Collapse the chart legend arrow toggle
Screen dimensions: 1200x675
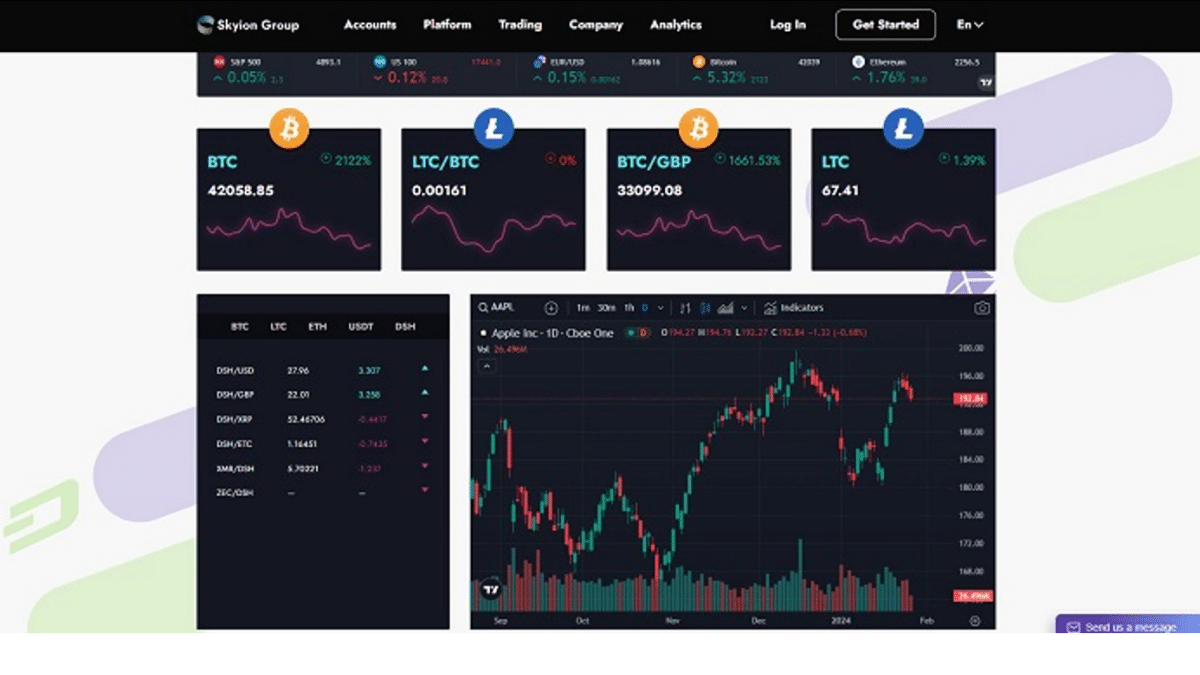487,366
